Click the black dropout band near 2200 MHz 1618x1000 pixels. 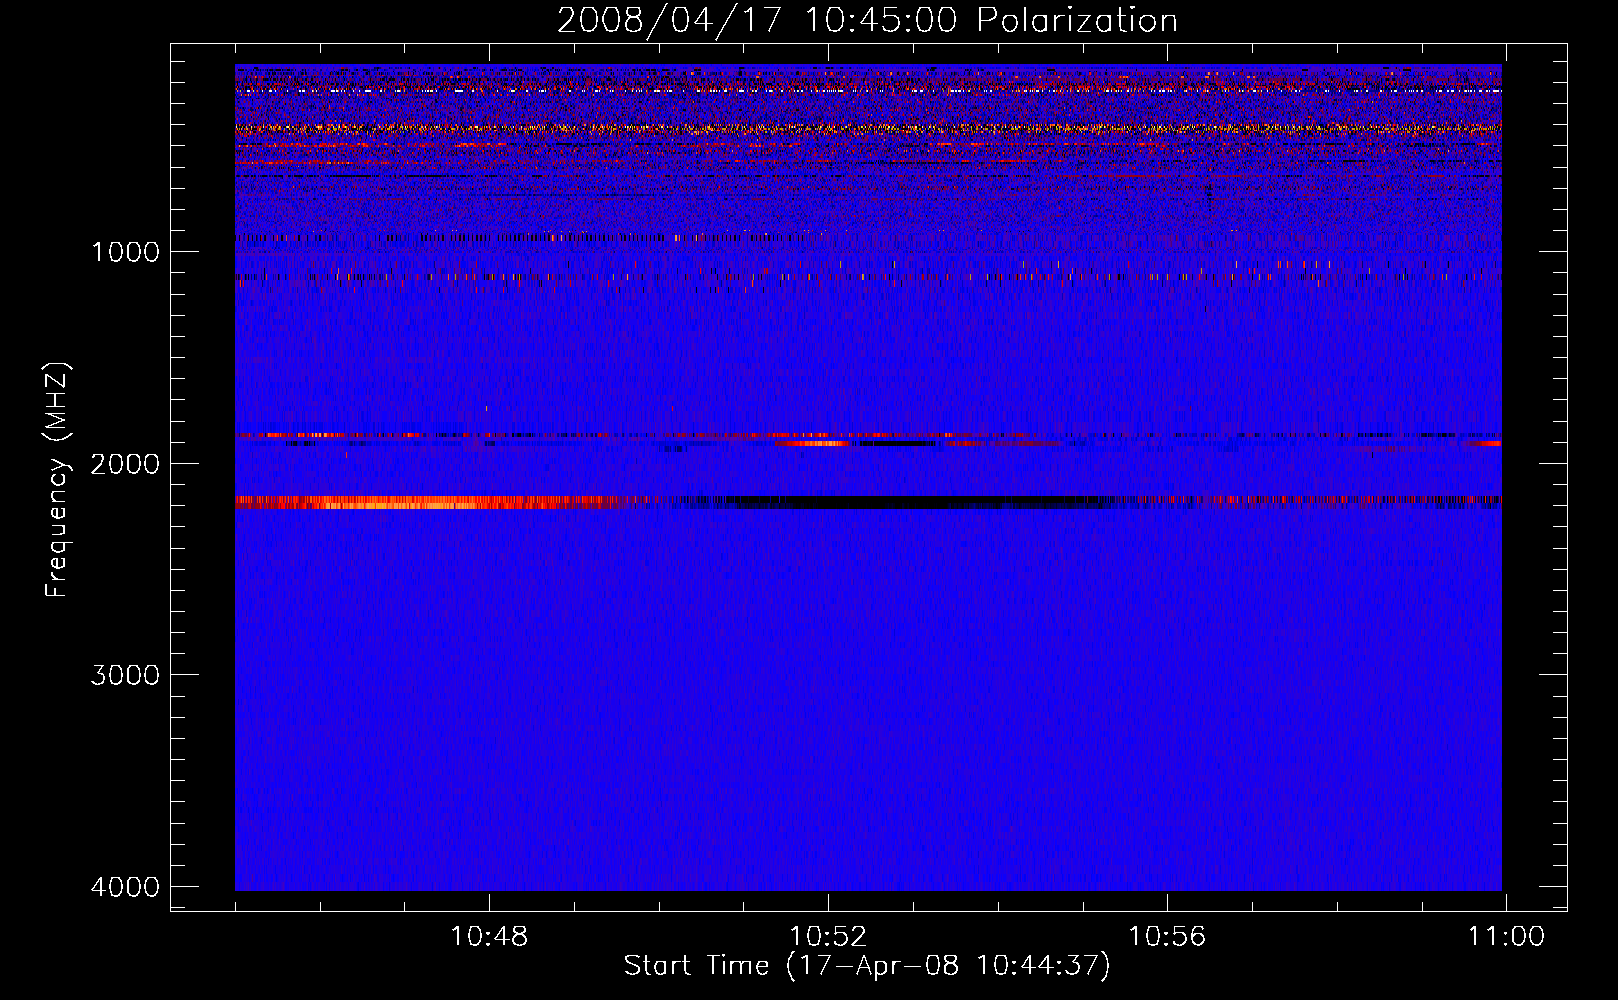(920, 502)
